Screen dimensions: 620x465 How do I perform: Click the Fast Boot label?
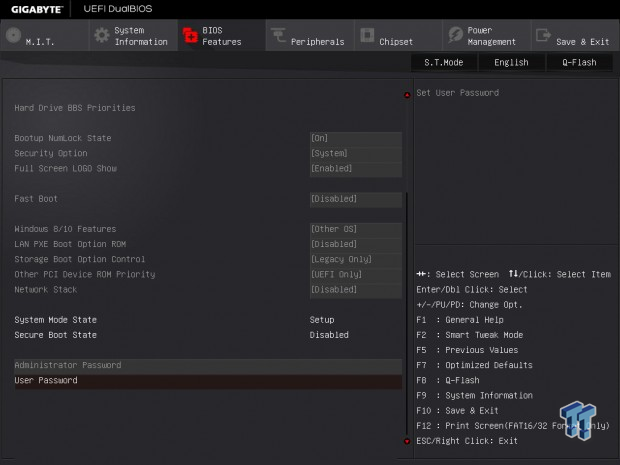(x=36, y=198)
